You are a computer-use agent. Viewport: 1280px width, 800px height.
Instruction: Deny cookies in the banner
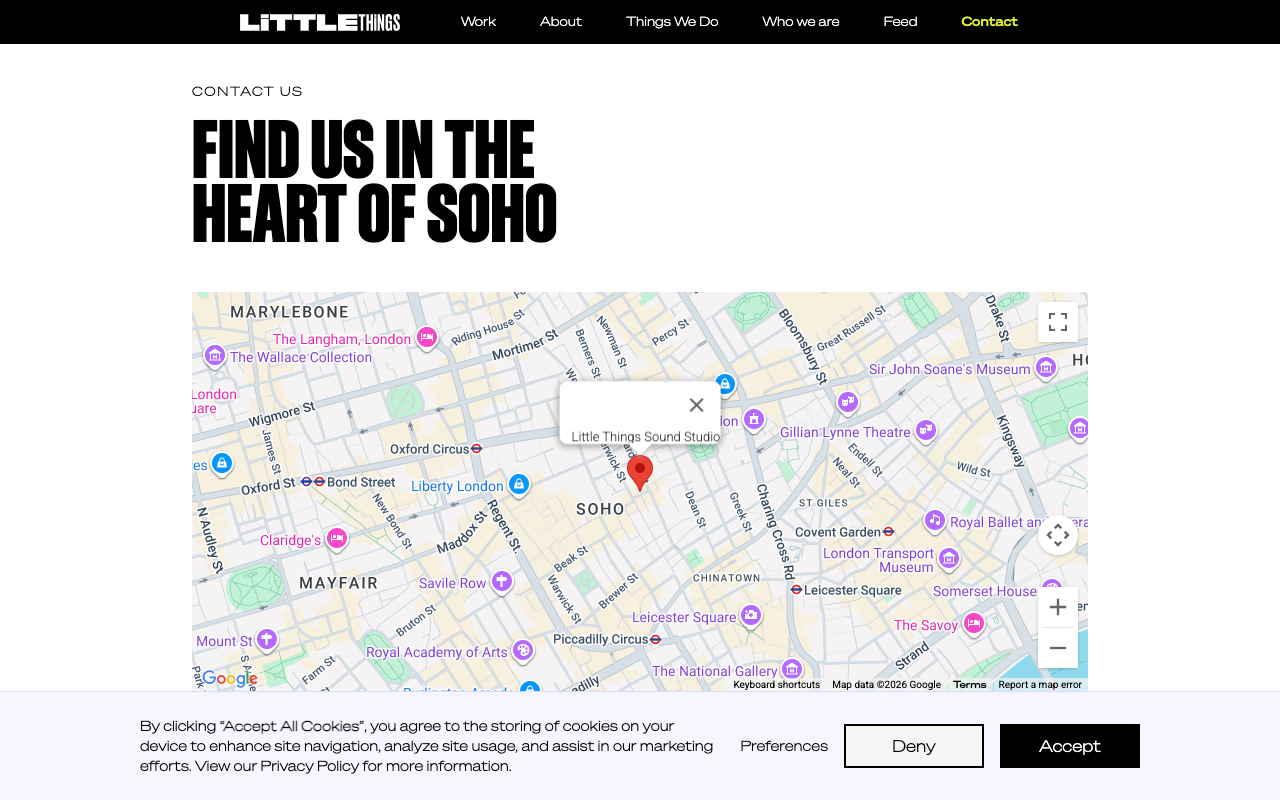click(x=913, y=746)
